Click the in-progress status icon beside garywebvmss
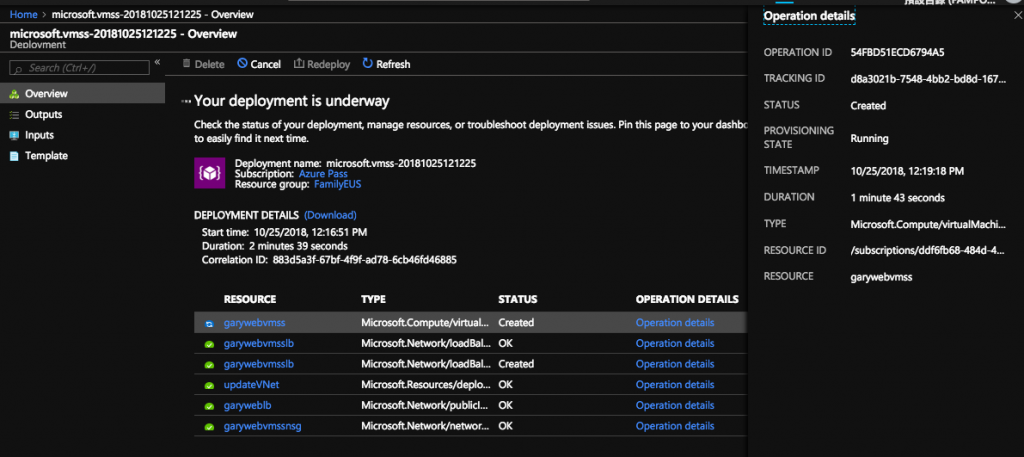This screenshot has width=1024, height=457. click(x=209, y=324)
